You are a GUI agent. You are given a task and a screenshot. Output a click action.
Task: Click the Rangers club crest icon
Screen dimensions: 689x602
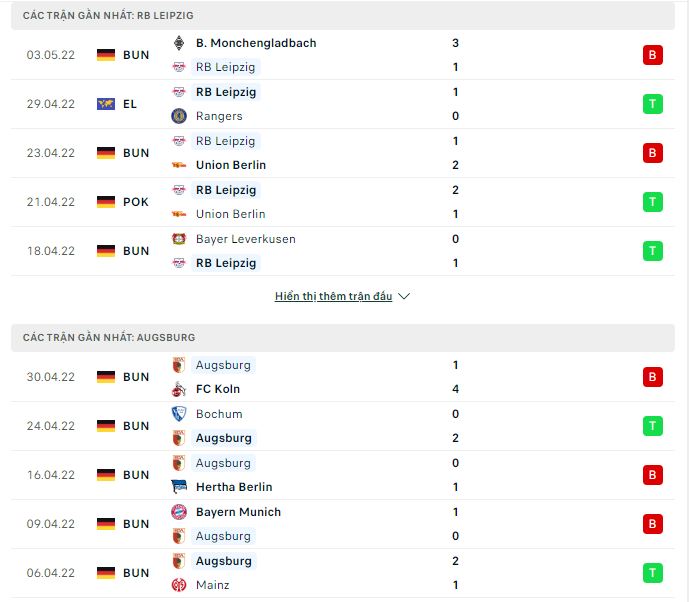point(179,116)
